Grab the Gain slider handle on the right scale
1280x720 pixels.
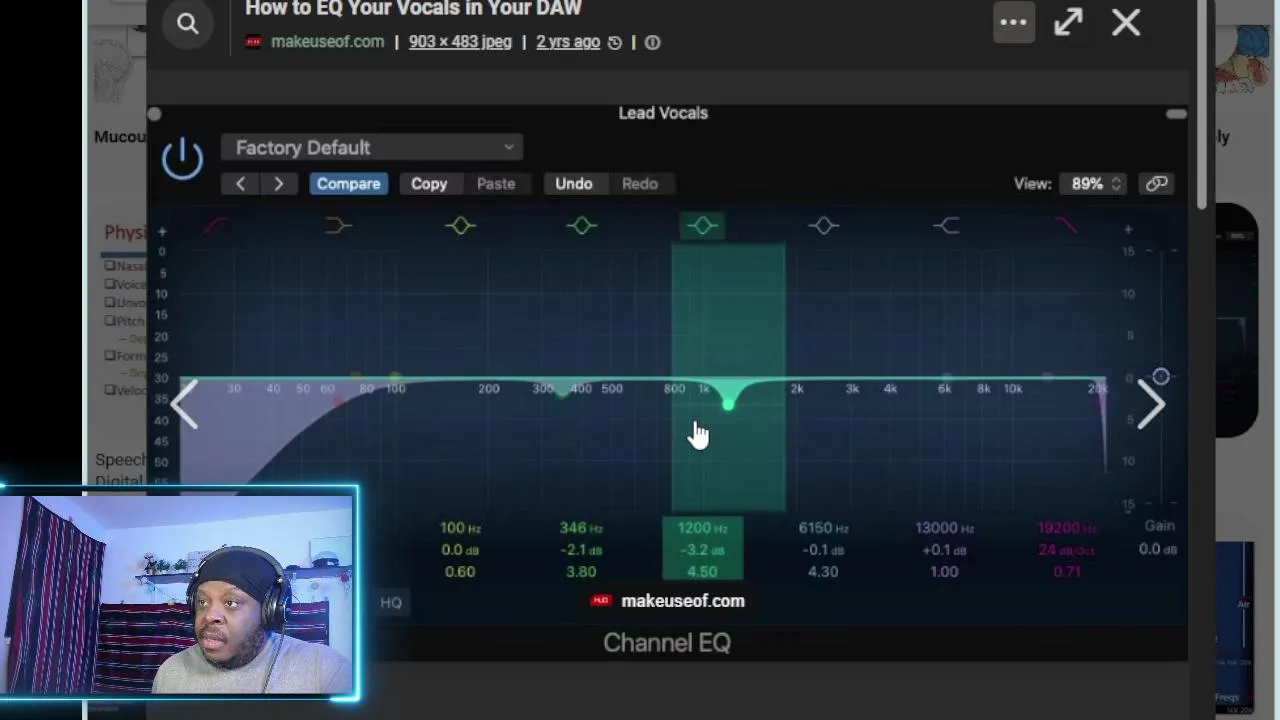pyautogui.click(x=1161, y=377)
